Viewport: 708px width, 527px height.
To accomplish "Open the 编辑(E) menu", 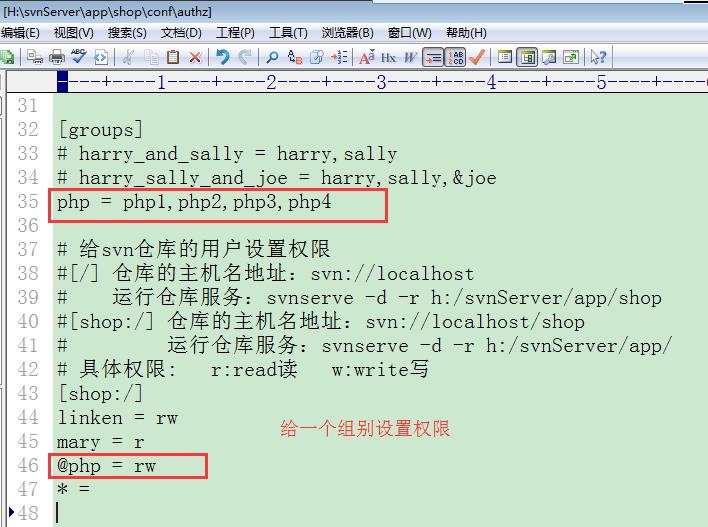I will (x=20, y=33).
